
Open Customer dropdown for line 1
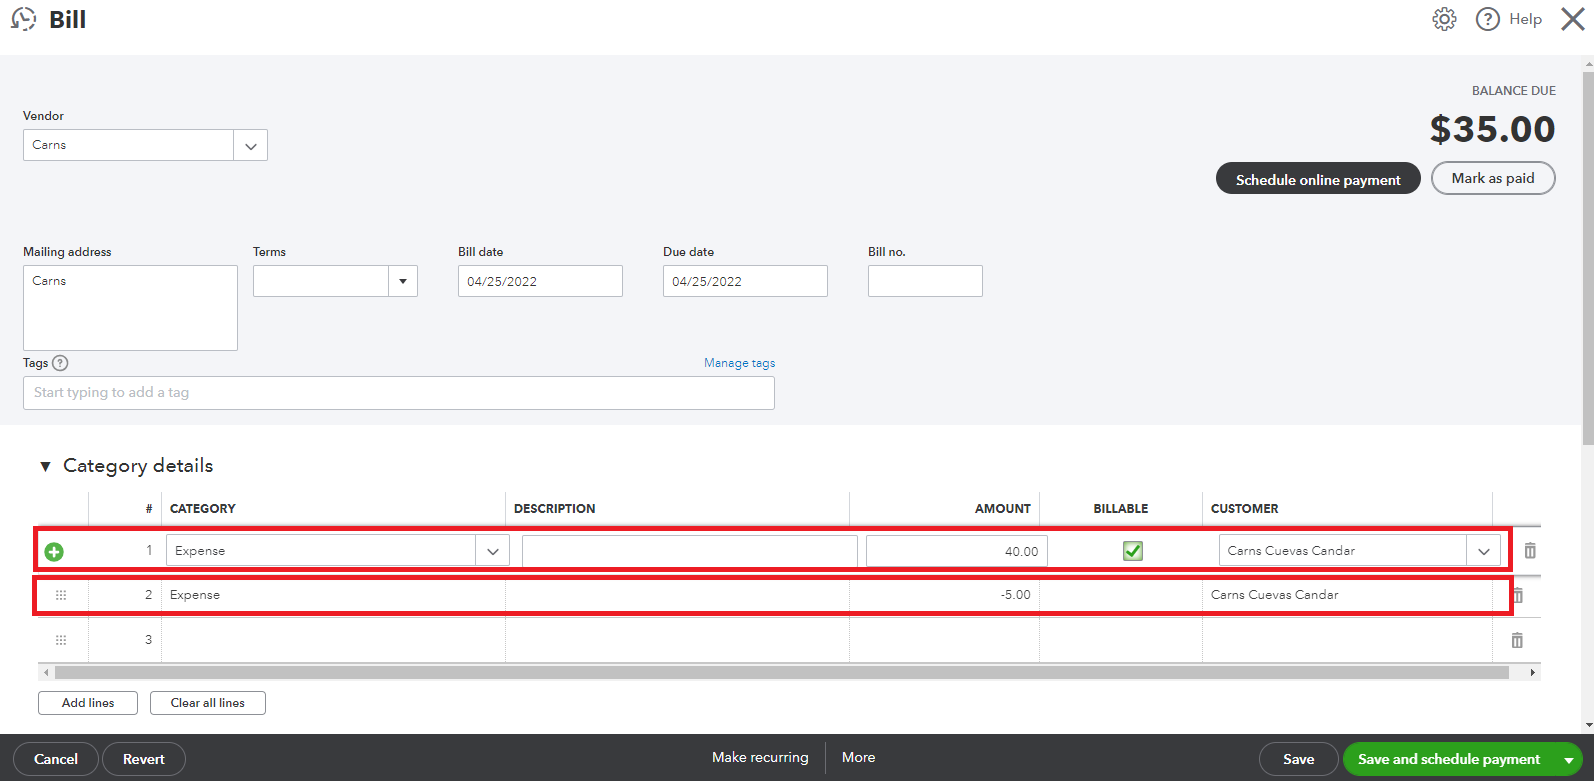(x=1483, y=551)
